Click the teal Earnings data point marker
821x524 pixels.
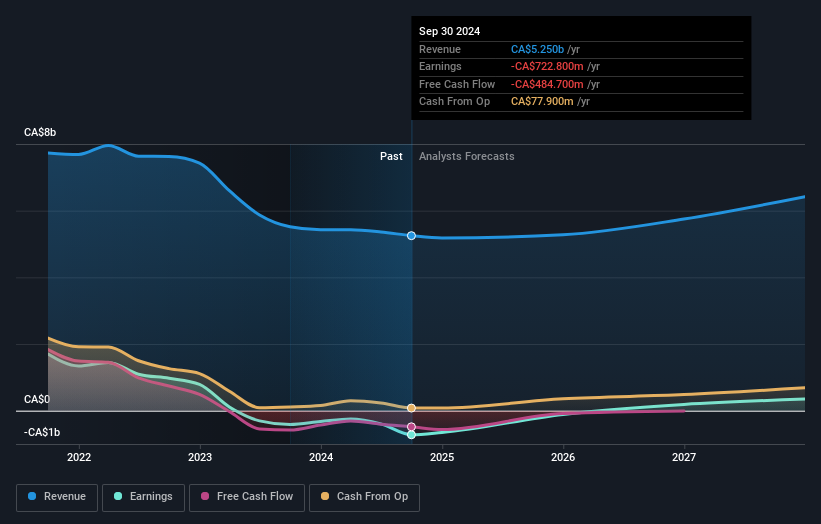(x=412, y=434)
